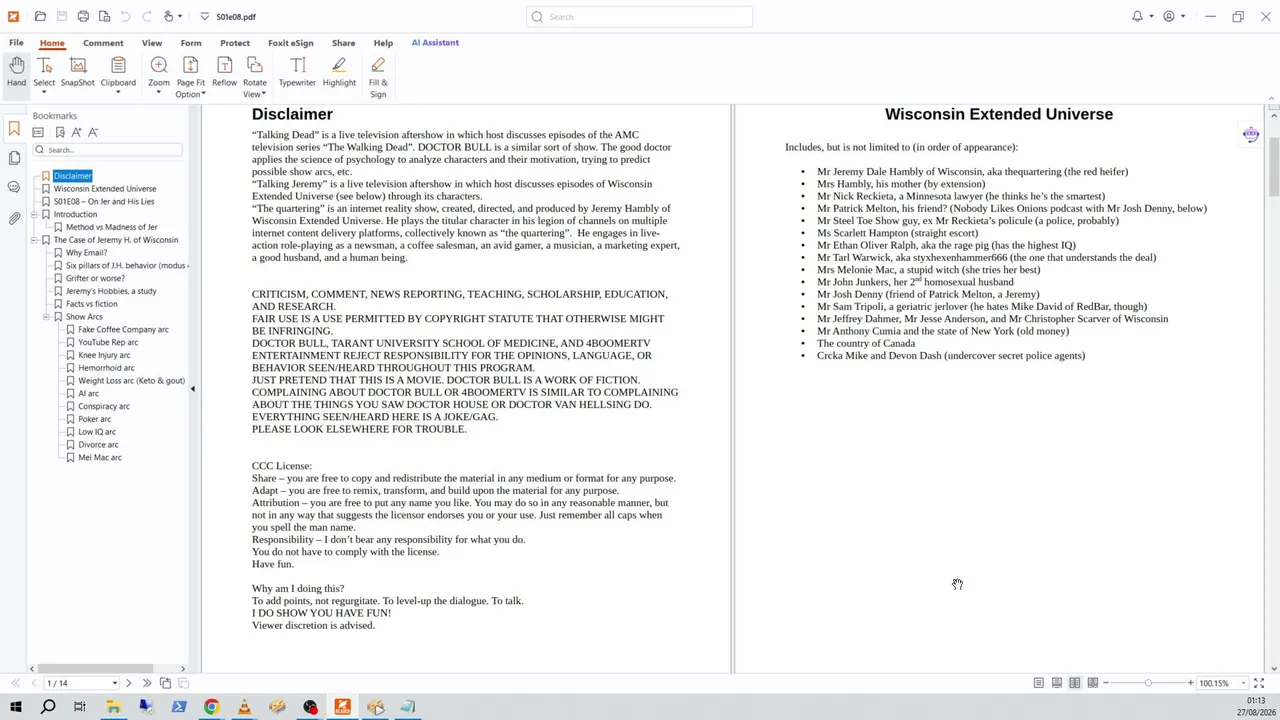Open the Attachments paperclip panel icon
Viewport: 1280px width, 720px height.
(14, 217)
